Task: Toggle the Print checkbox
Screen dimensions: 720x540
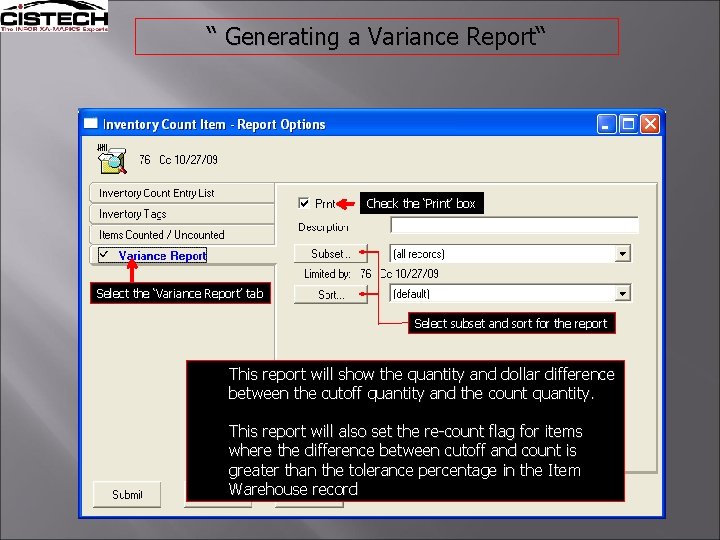Action: tap(304, 203)
